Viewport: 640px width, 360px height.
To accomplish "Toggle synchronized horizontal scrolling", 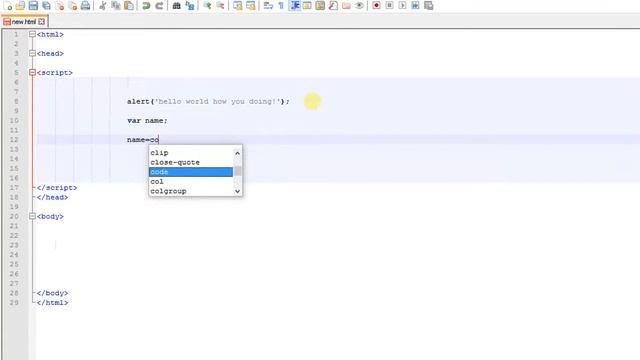I will pyautogui.click(x=251, y=5).
